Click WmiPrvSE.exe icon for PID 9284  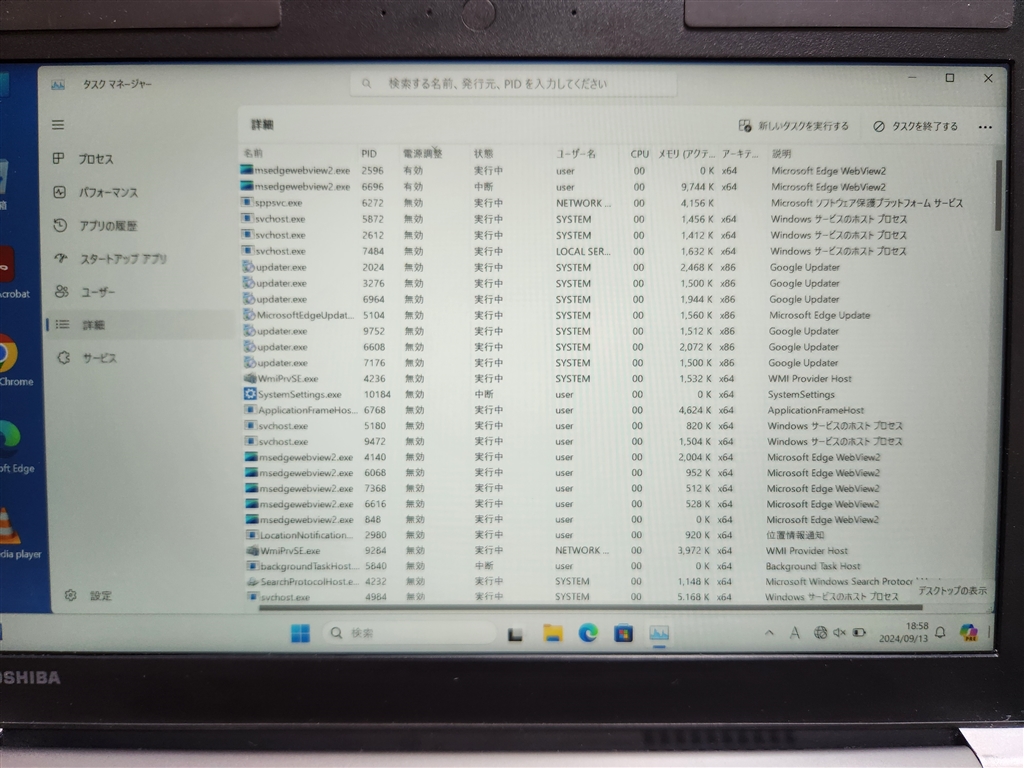(x=252, y=551)
